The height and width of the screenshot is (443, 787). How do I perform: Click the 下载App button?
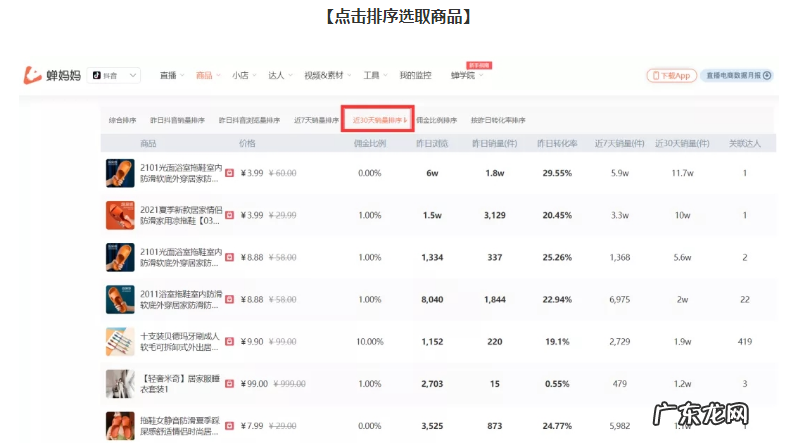672,76
